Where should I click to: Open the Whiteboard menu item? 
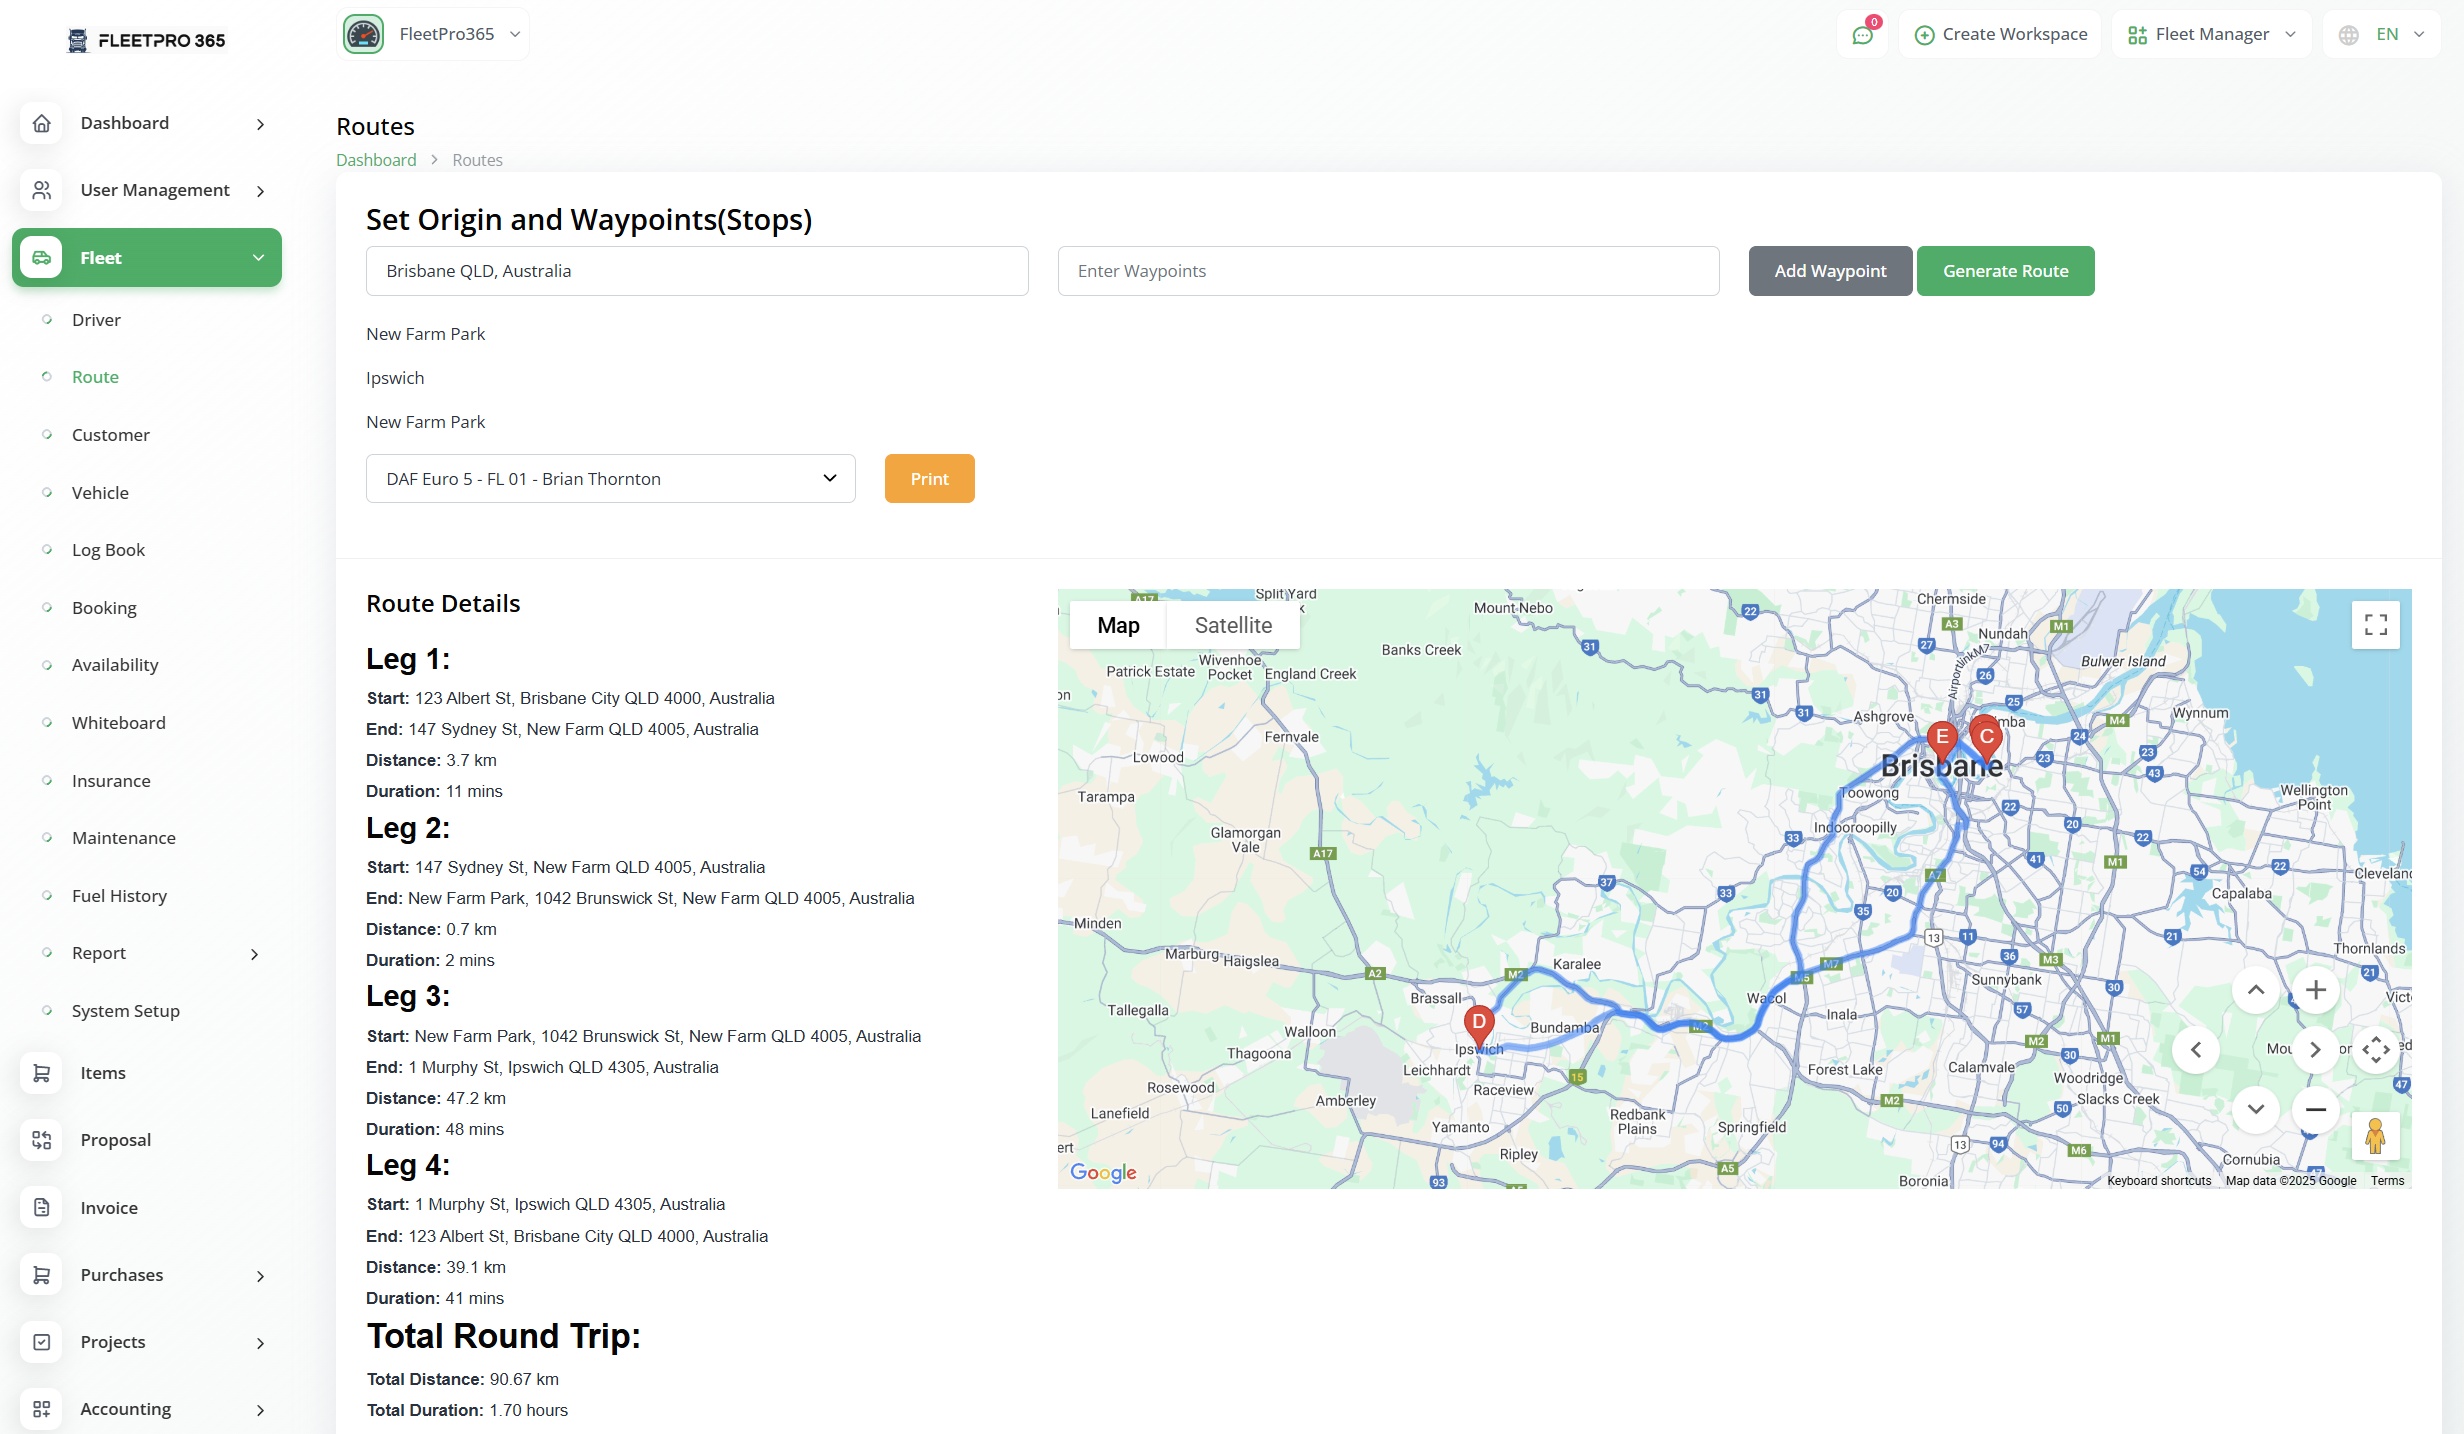(119, 723)
